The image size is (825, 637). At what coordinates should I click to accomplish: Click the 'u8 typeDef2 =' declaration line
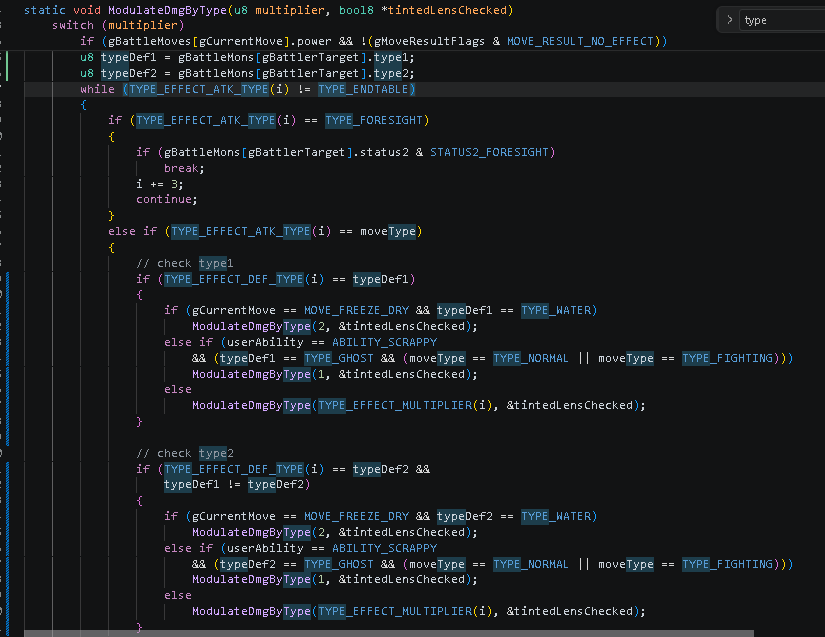click(247, 73)
